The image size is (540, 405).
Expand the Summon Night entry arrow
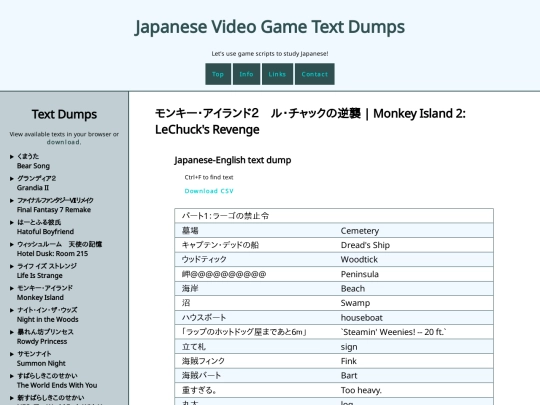[x=12, y=354]
